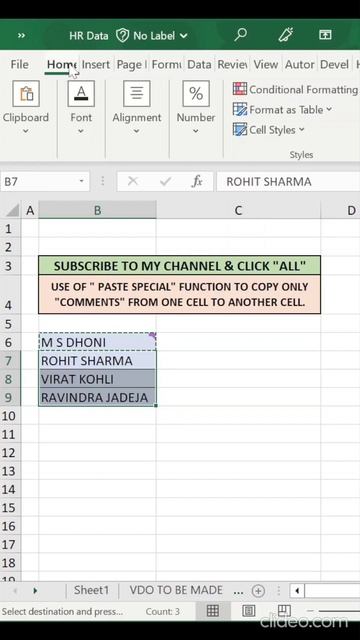Viewport: 360px width, 640px height.
Task: Click the horizontal scrollbar left arrow
Action: (x=297, y=591)
